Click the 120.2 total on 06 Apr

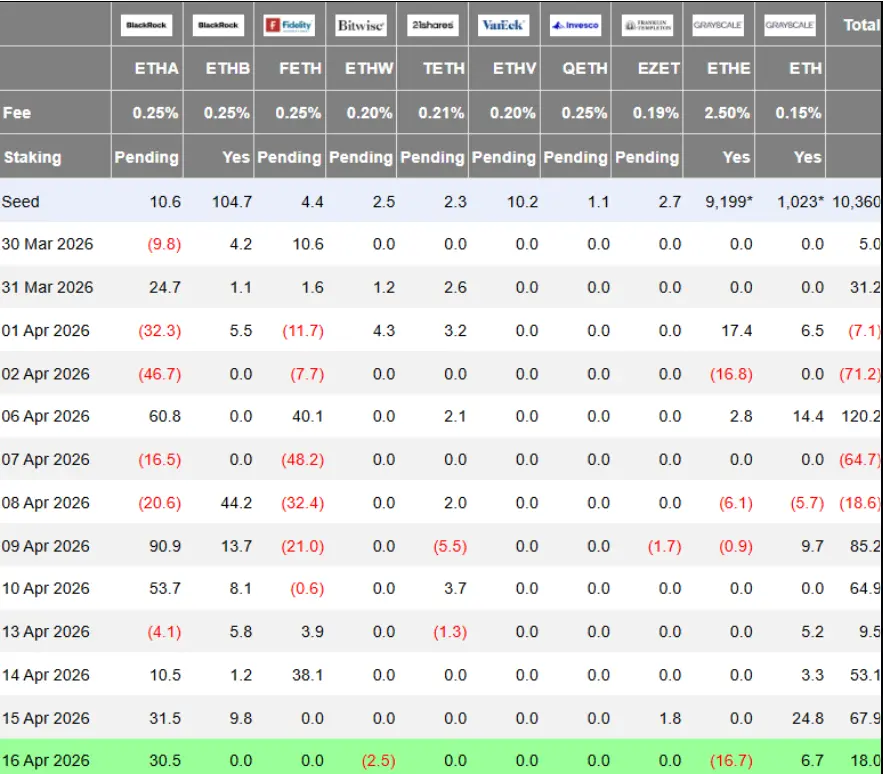(860, 416)
